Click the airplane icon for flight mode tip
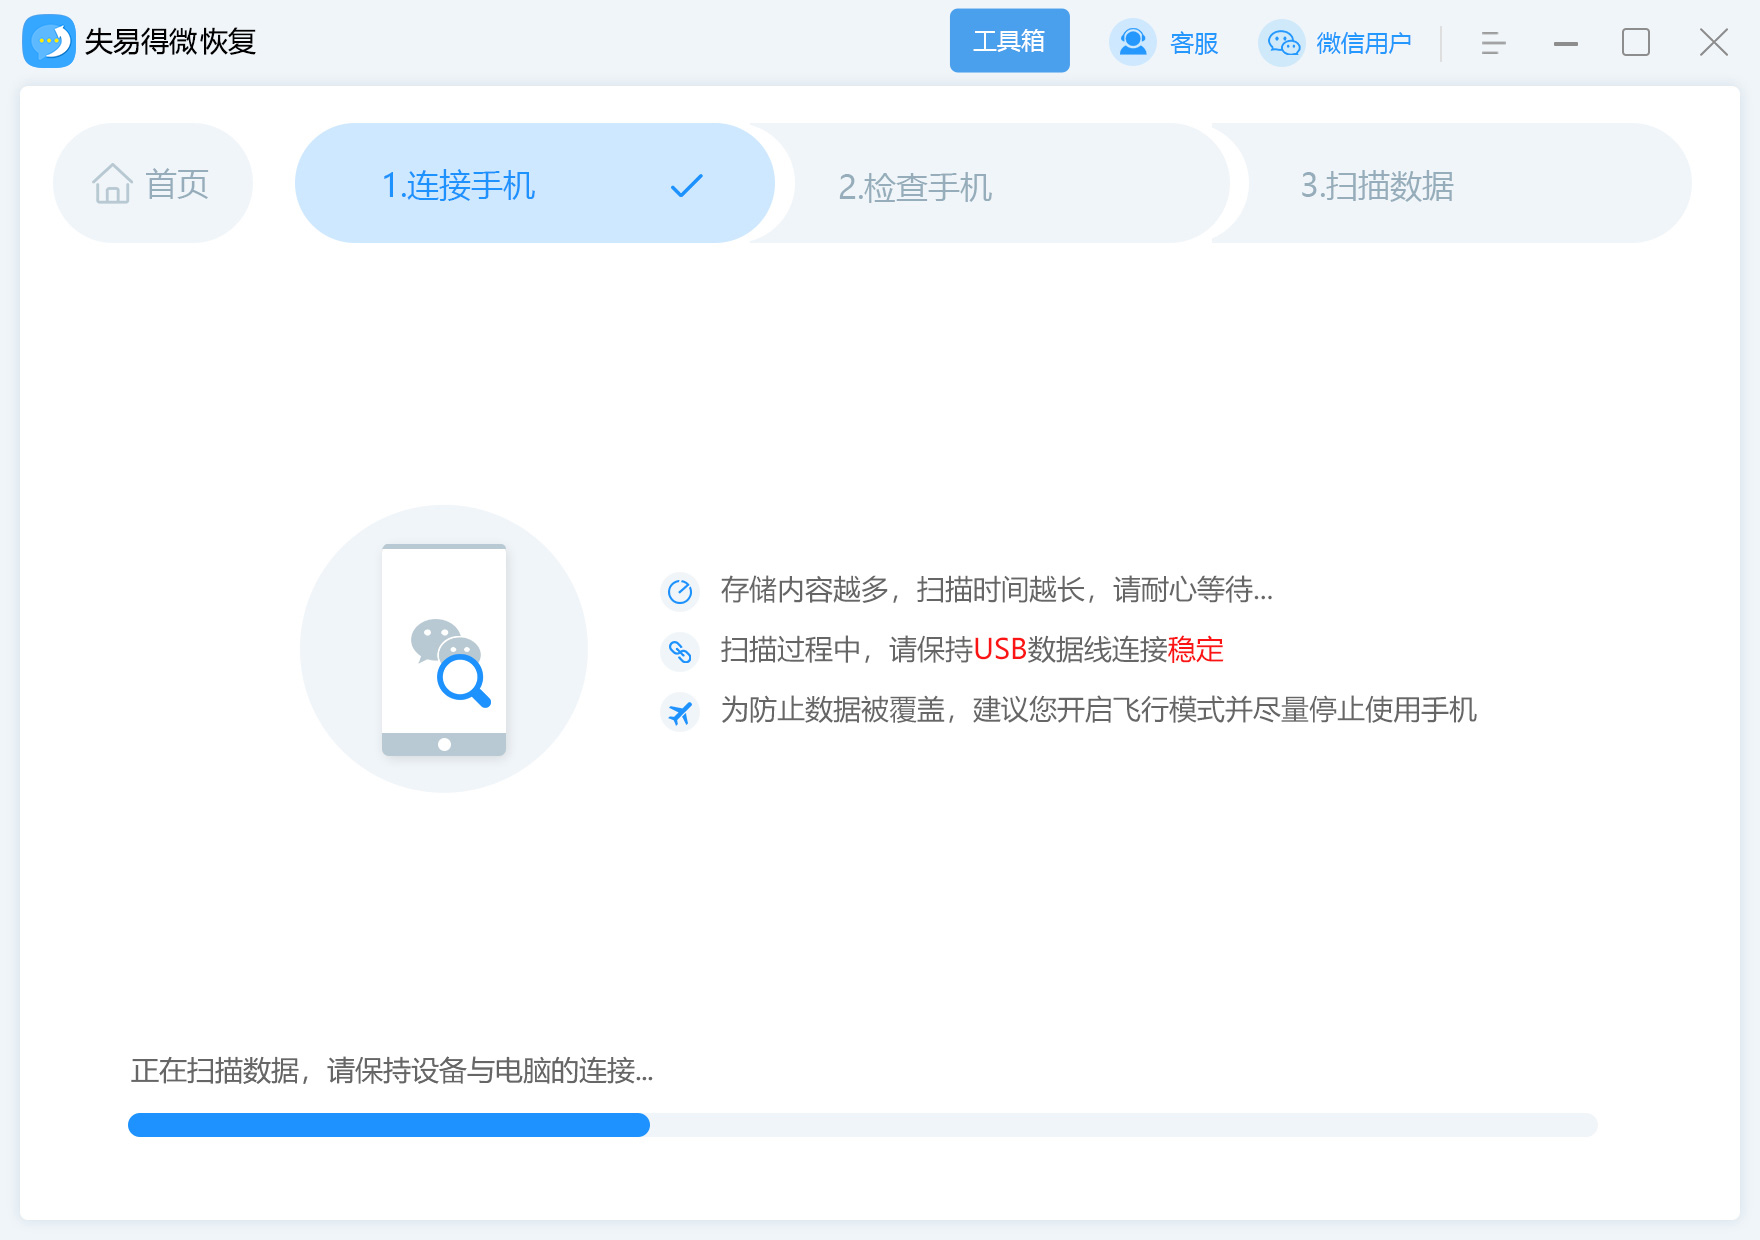This screenshot has height=1240, width=1760. pos(680,712)
